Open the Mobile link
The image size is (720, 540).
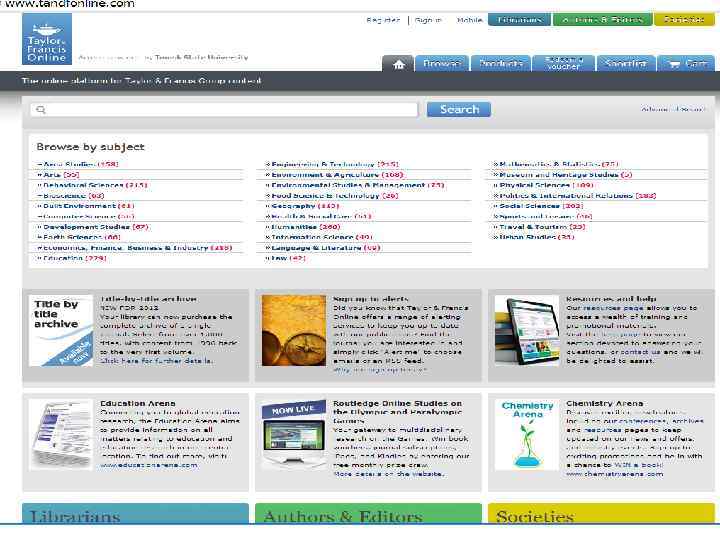point(469,20)
